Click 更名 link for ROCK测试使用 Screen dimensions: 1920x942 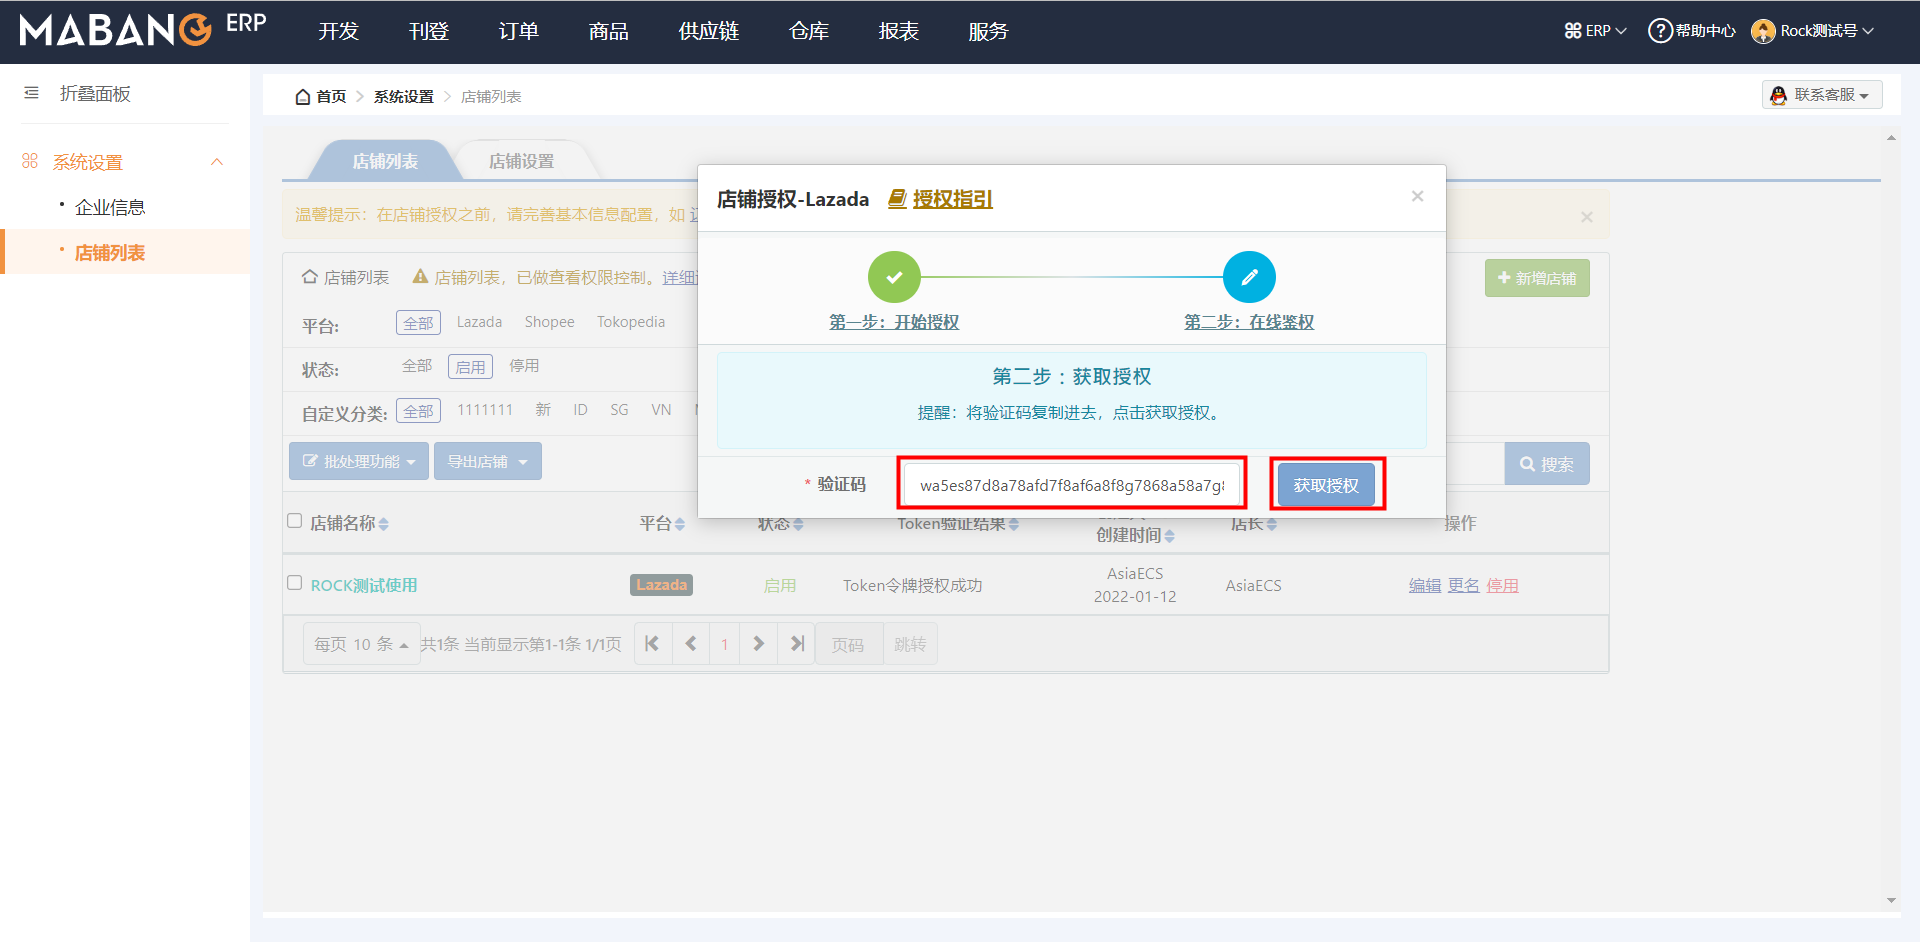pyautogui.click(x=1464, y=586)
